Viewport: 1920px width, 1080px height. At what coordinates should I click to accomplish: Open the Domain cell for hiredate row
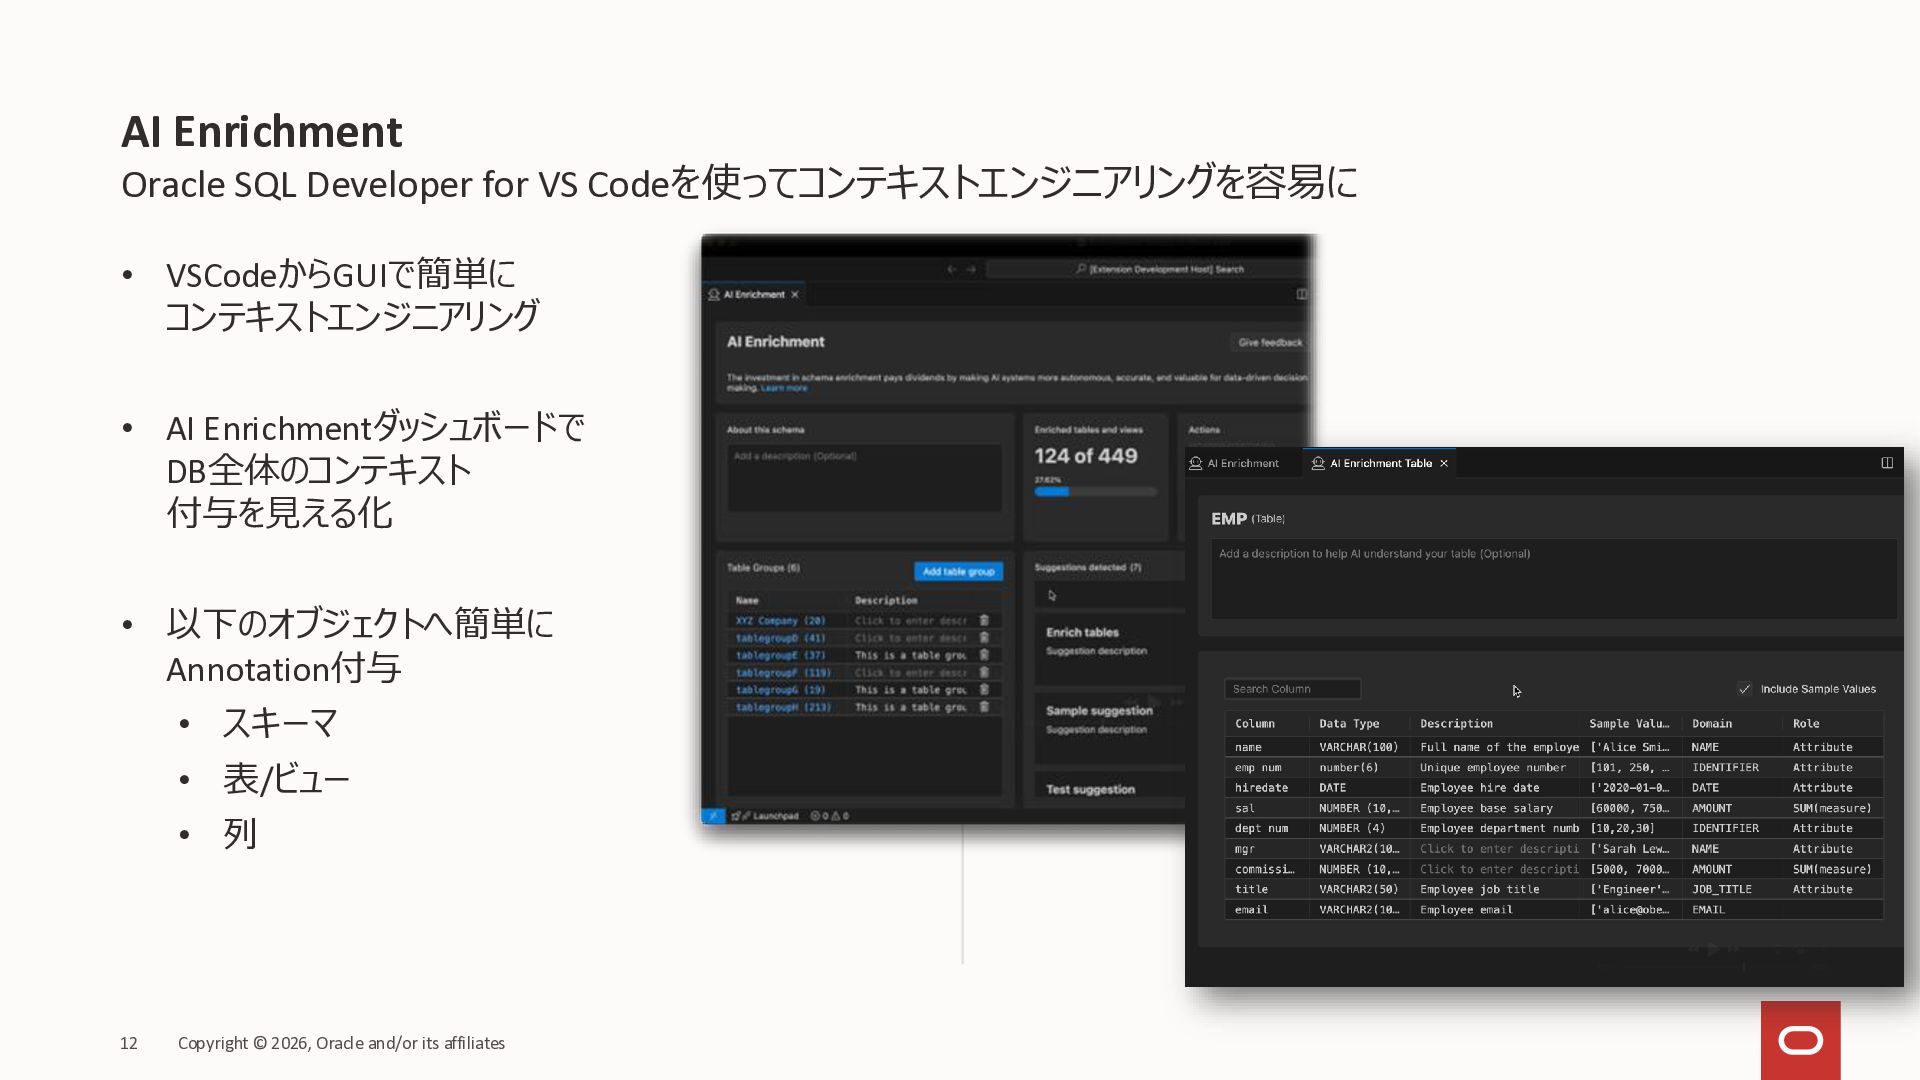click(1705, 788)
